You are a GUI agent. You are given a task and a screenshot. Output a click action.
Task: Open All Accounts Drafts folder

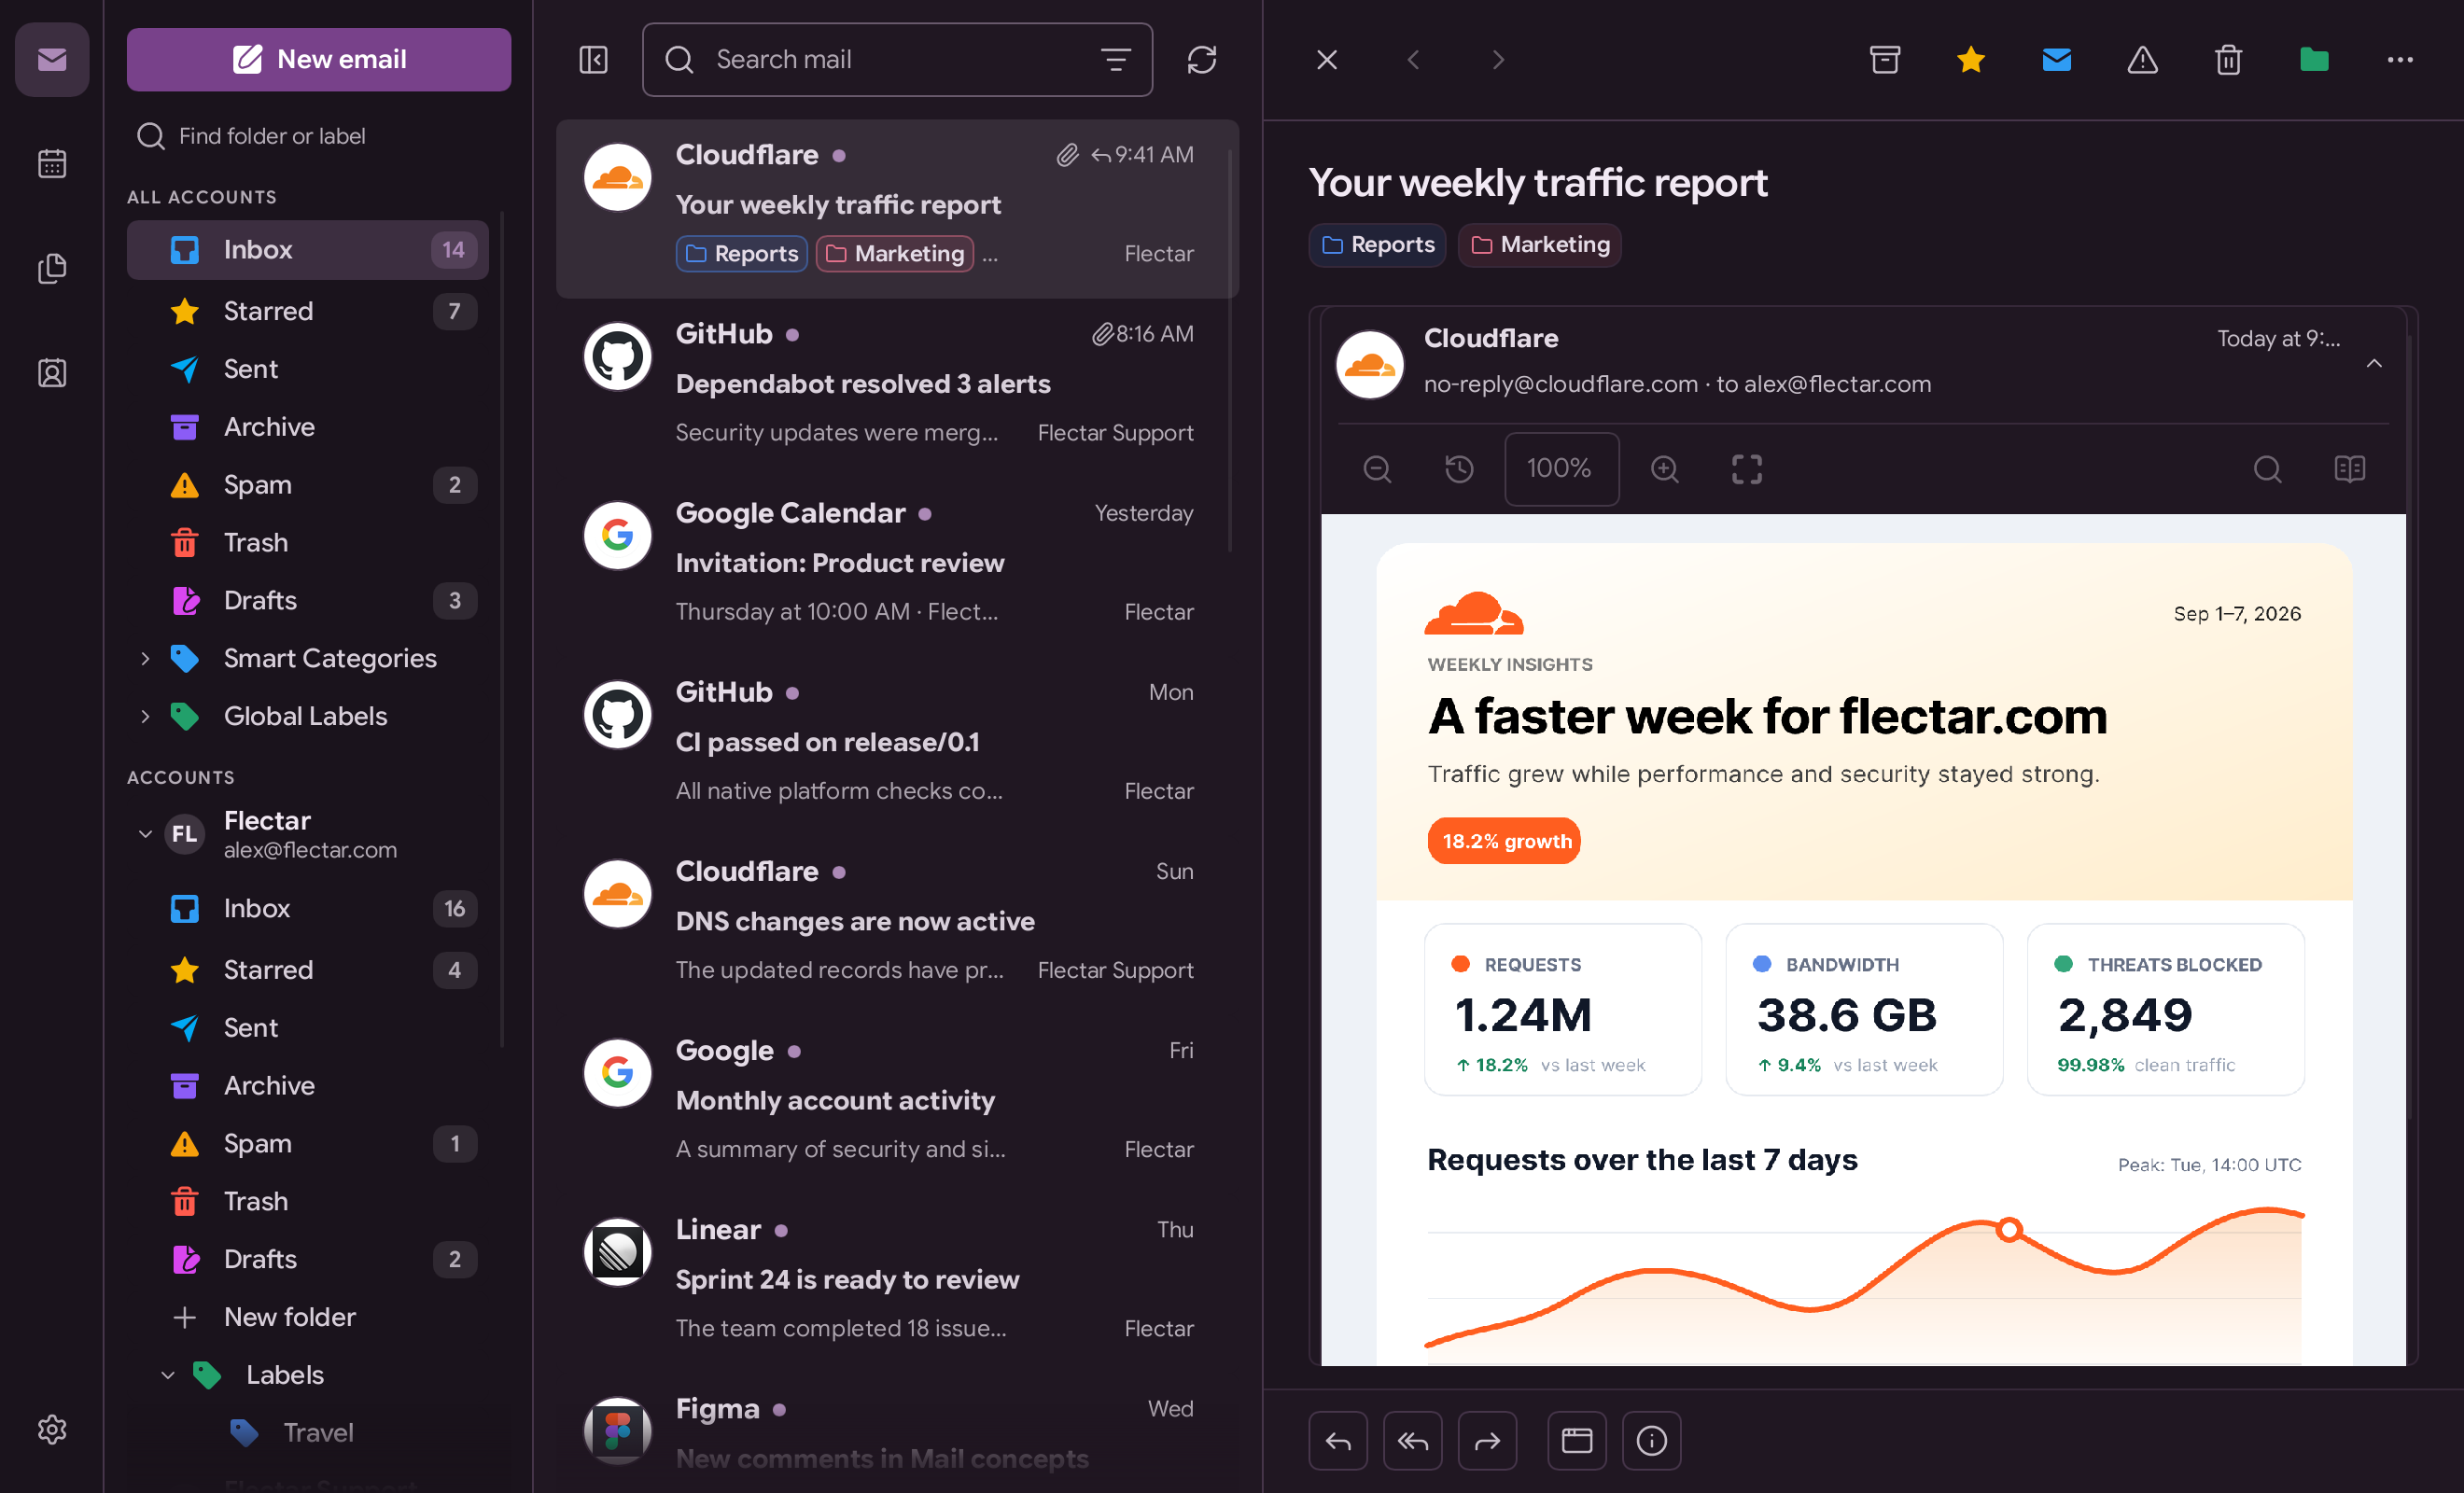click(x=307, y=601)
